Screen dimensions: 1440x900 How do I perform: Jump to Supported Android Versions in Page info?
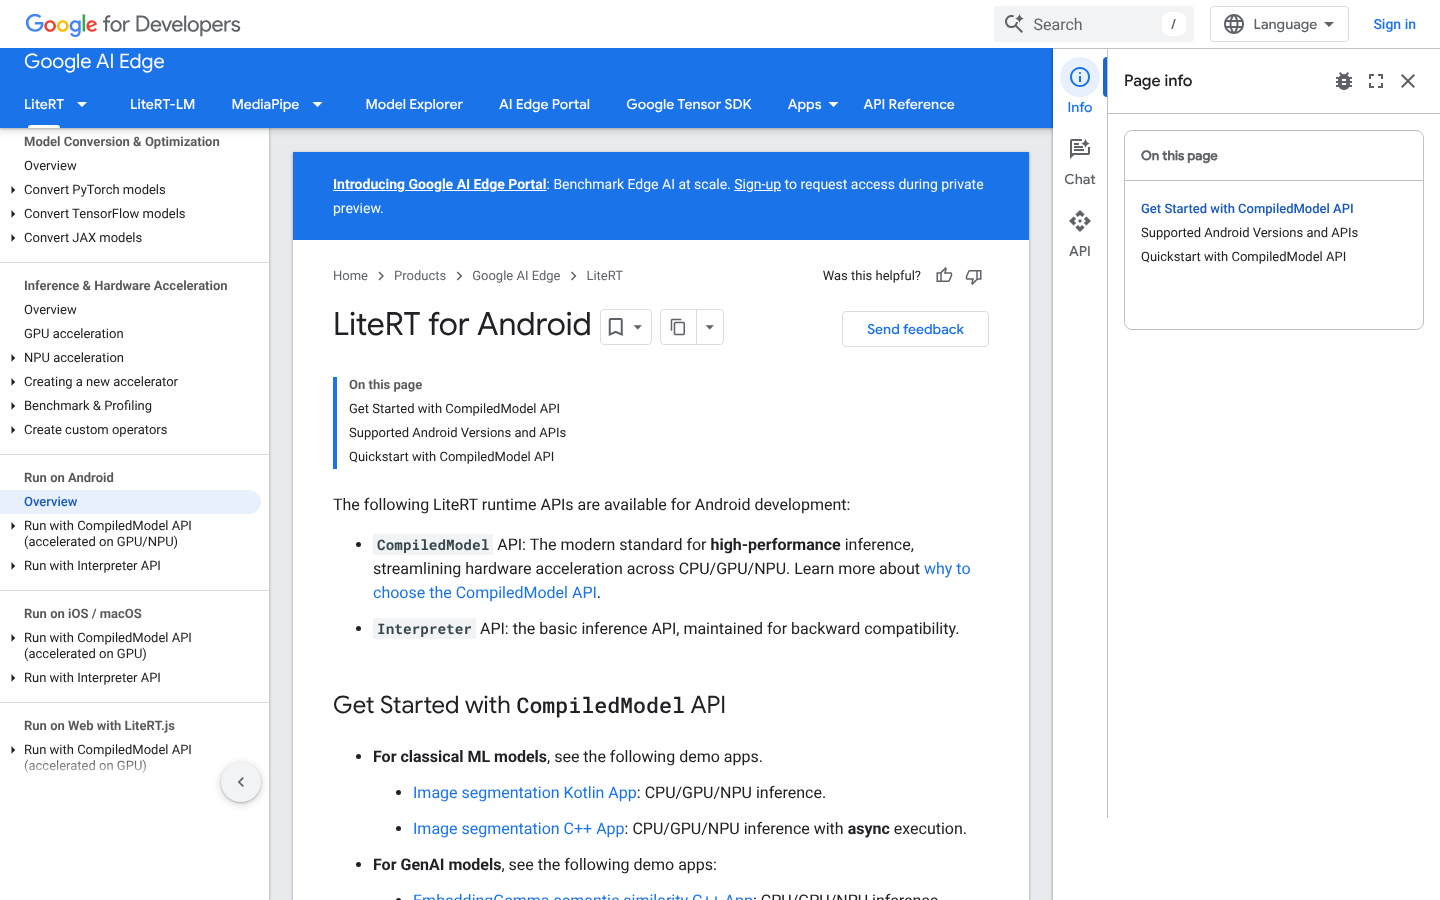click(x=1249, y=233)
